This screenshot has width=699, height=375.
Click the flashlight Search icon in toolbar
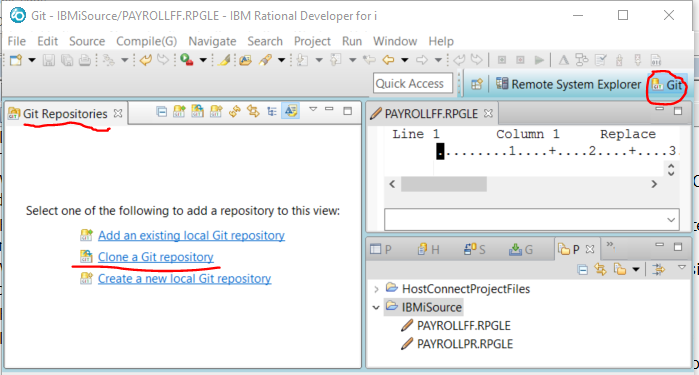point(265,60)
